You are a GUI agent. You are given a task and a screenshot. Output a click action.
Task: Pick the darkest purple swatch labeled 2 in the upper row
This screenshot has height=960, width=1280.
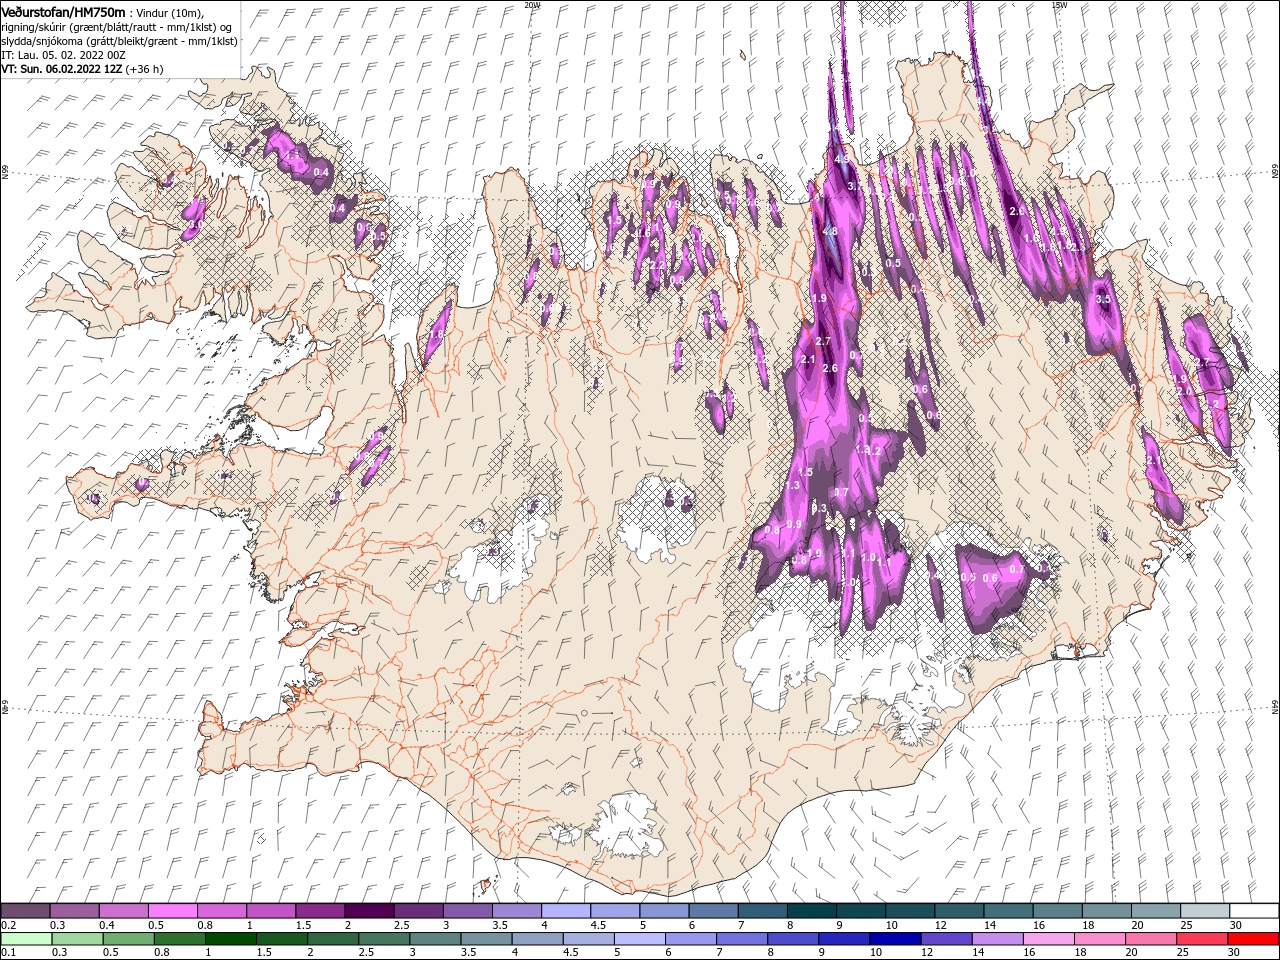pos(369,911)
